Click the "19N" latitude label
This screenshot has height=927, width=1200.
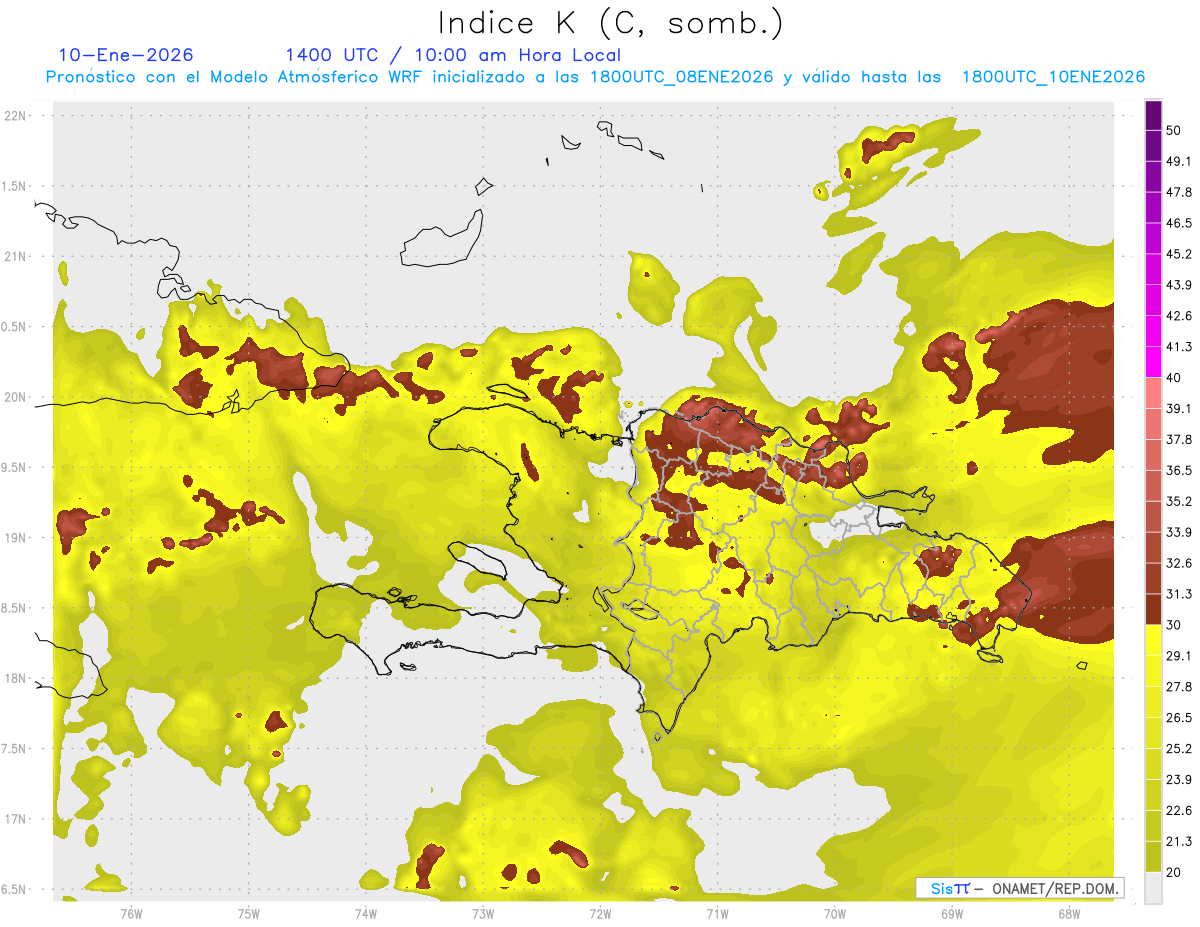tap(16, 538)
